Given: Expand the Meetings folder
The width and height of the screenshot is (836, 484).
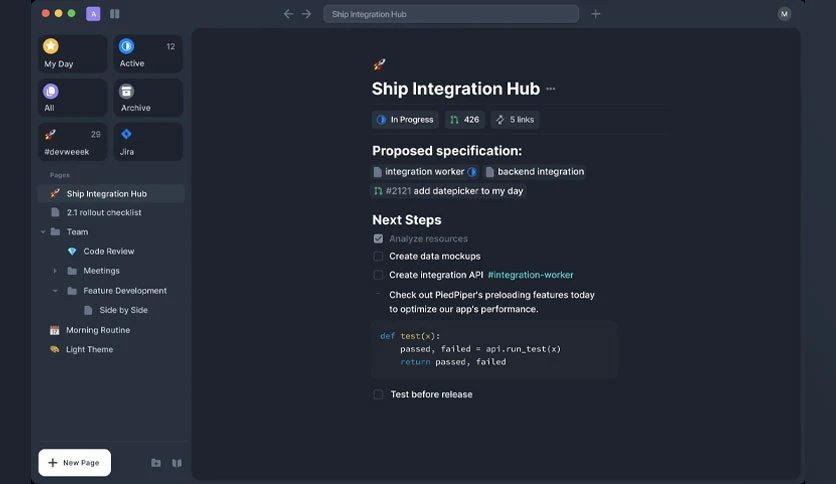Looking at the screenshot, I should (54, 271).
